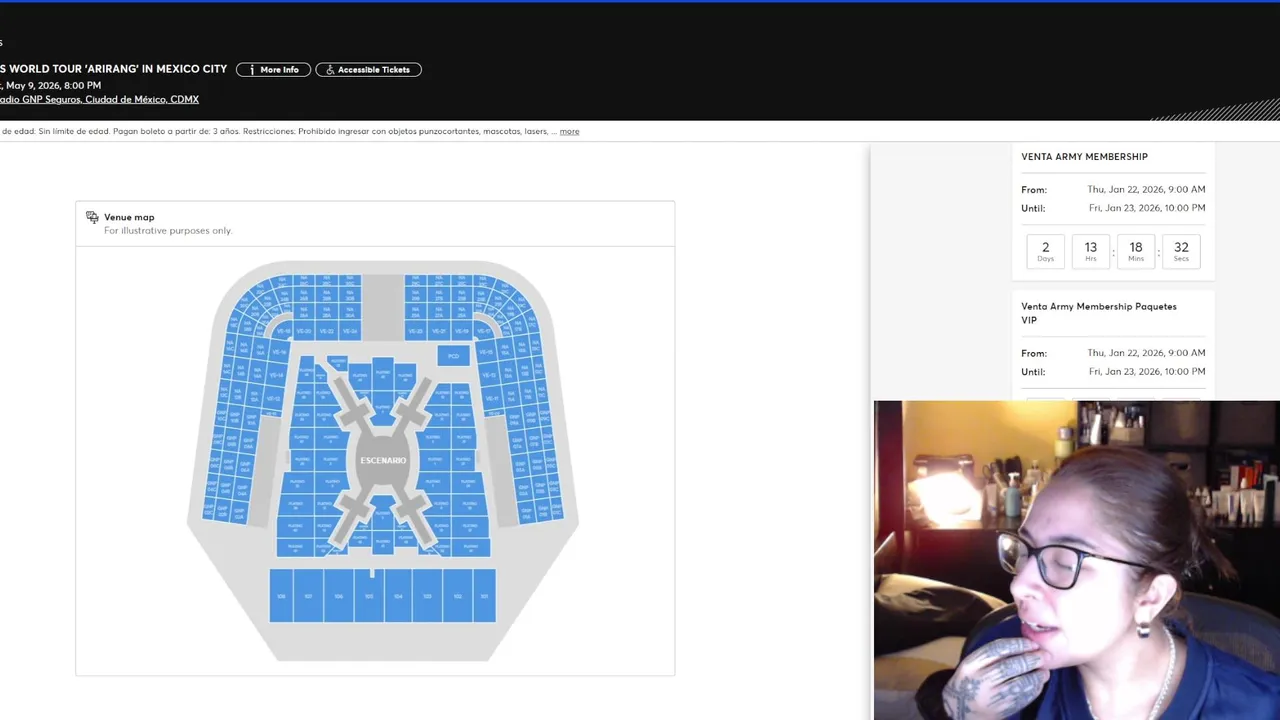Viewport: 1280px width, 720px height.
Task: Select section VE-21 on the venue map
Action: tap(439, 331)
